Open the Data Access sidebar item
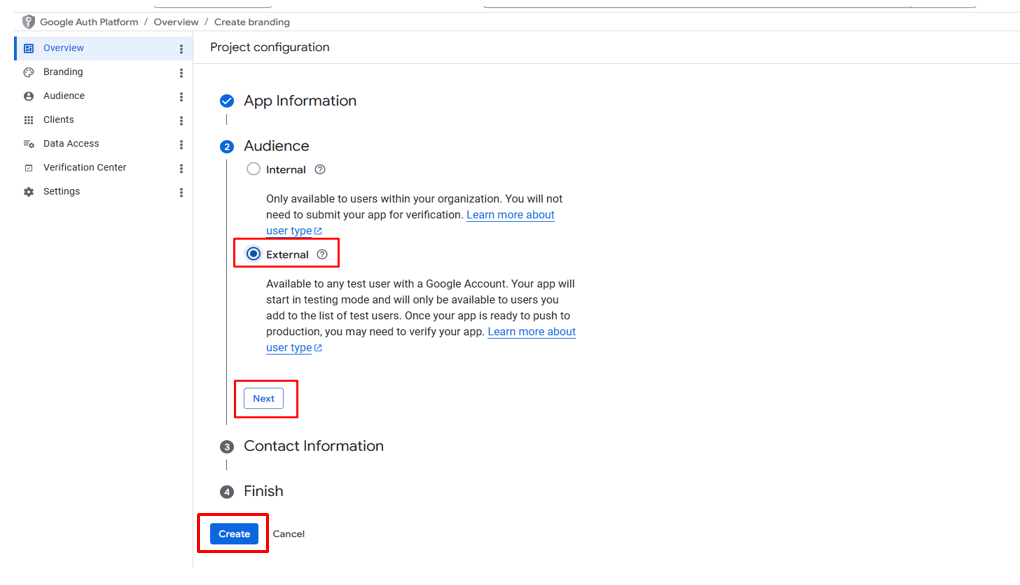Viewport: 1020px width, 585px height. pos(71,144)
